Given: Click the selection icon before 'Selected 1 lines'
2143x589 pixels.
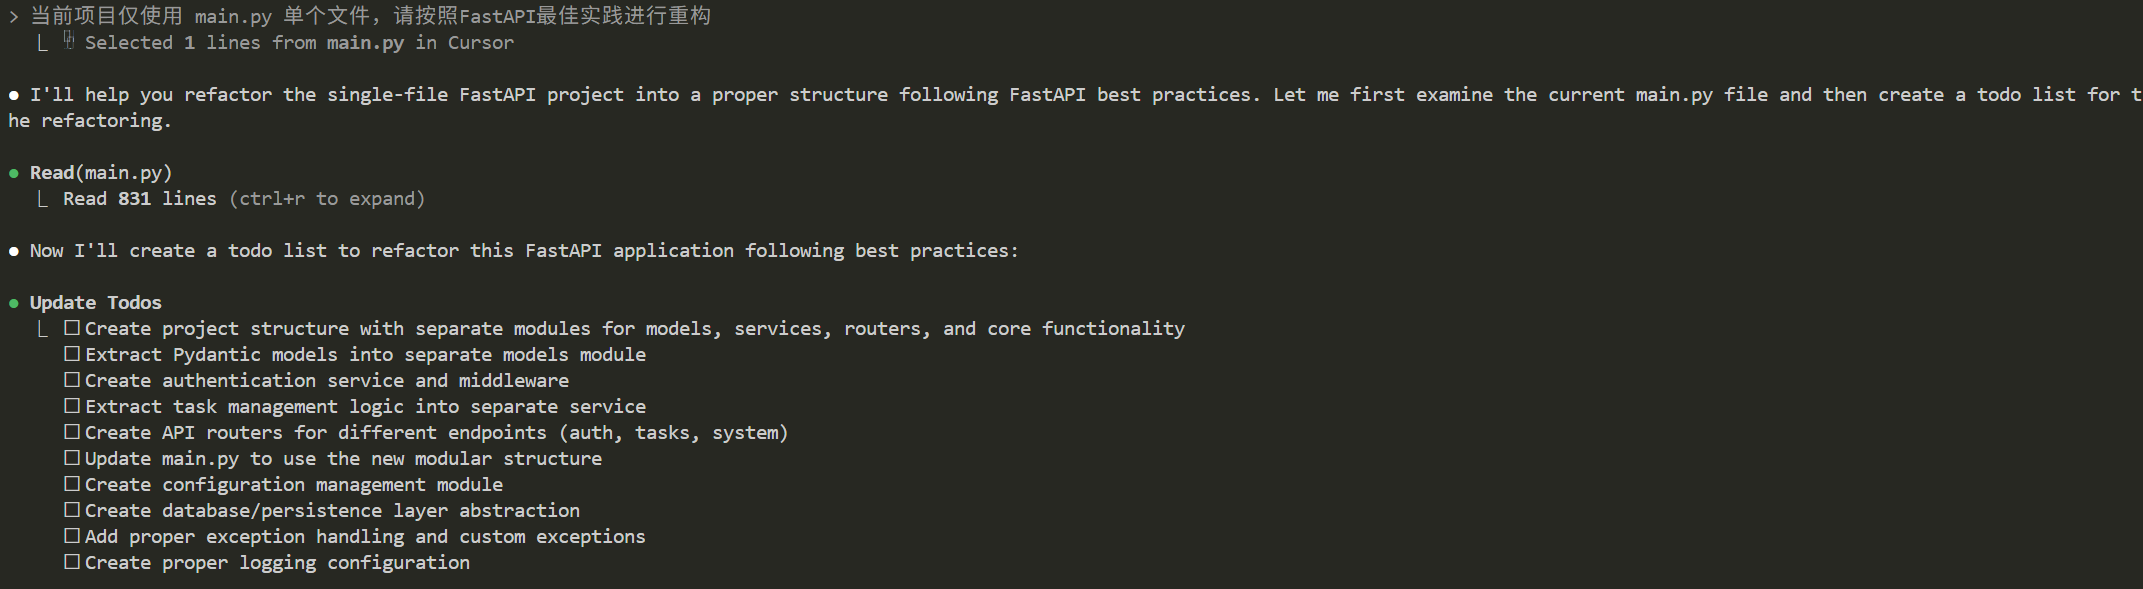Looking at the screenshot, I should click(69, 40).
